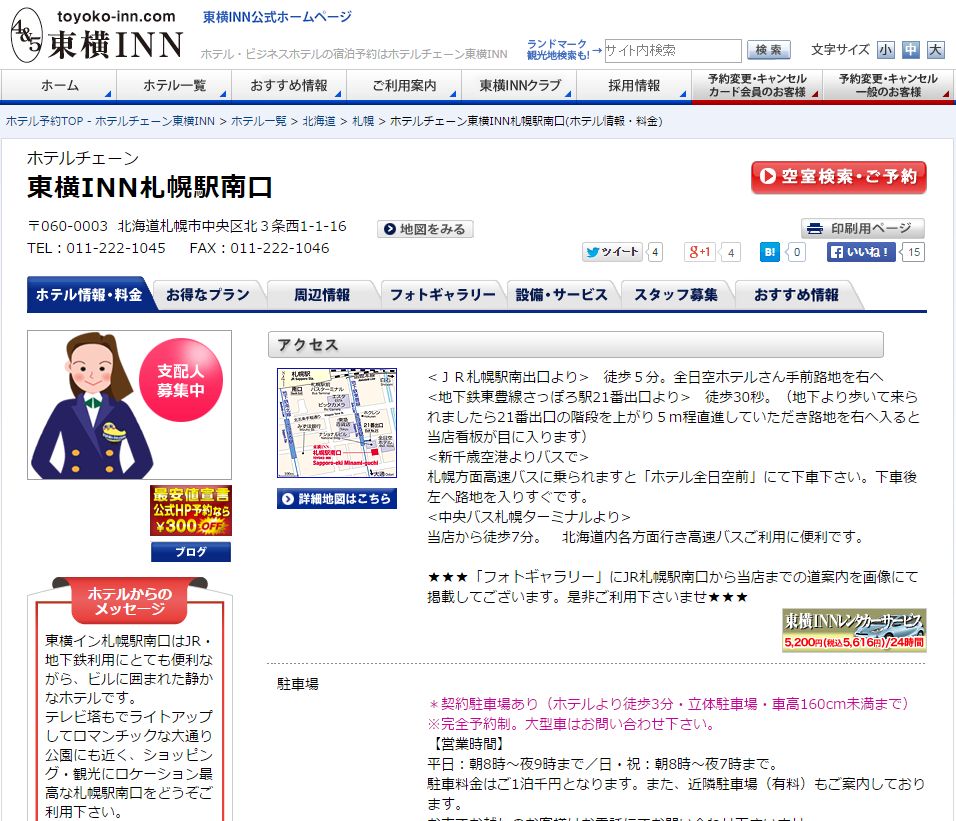
Task: Click the 空室検索・ご予約 red button
Action: 838,177
